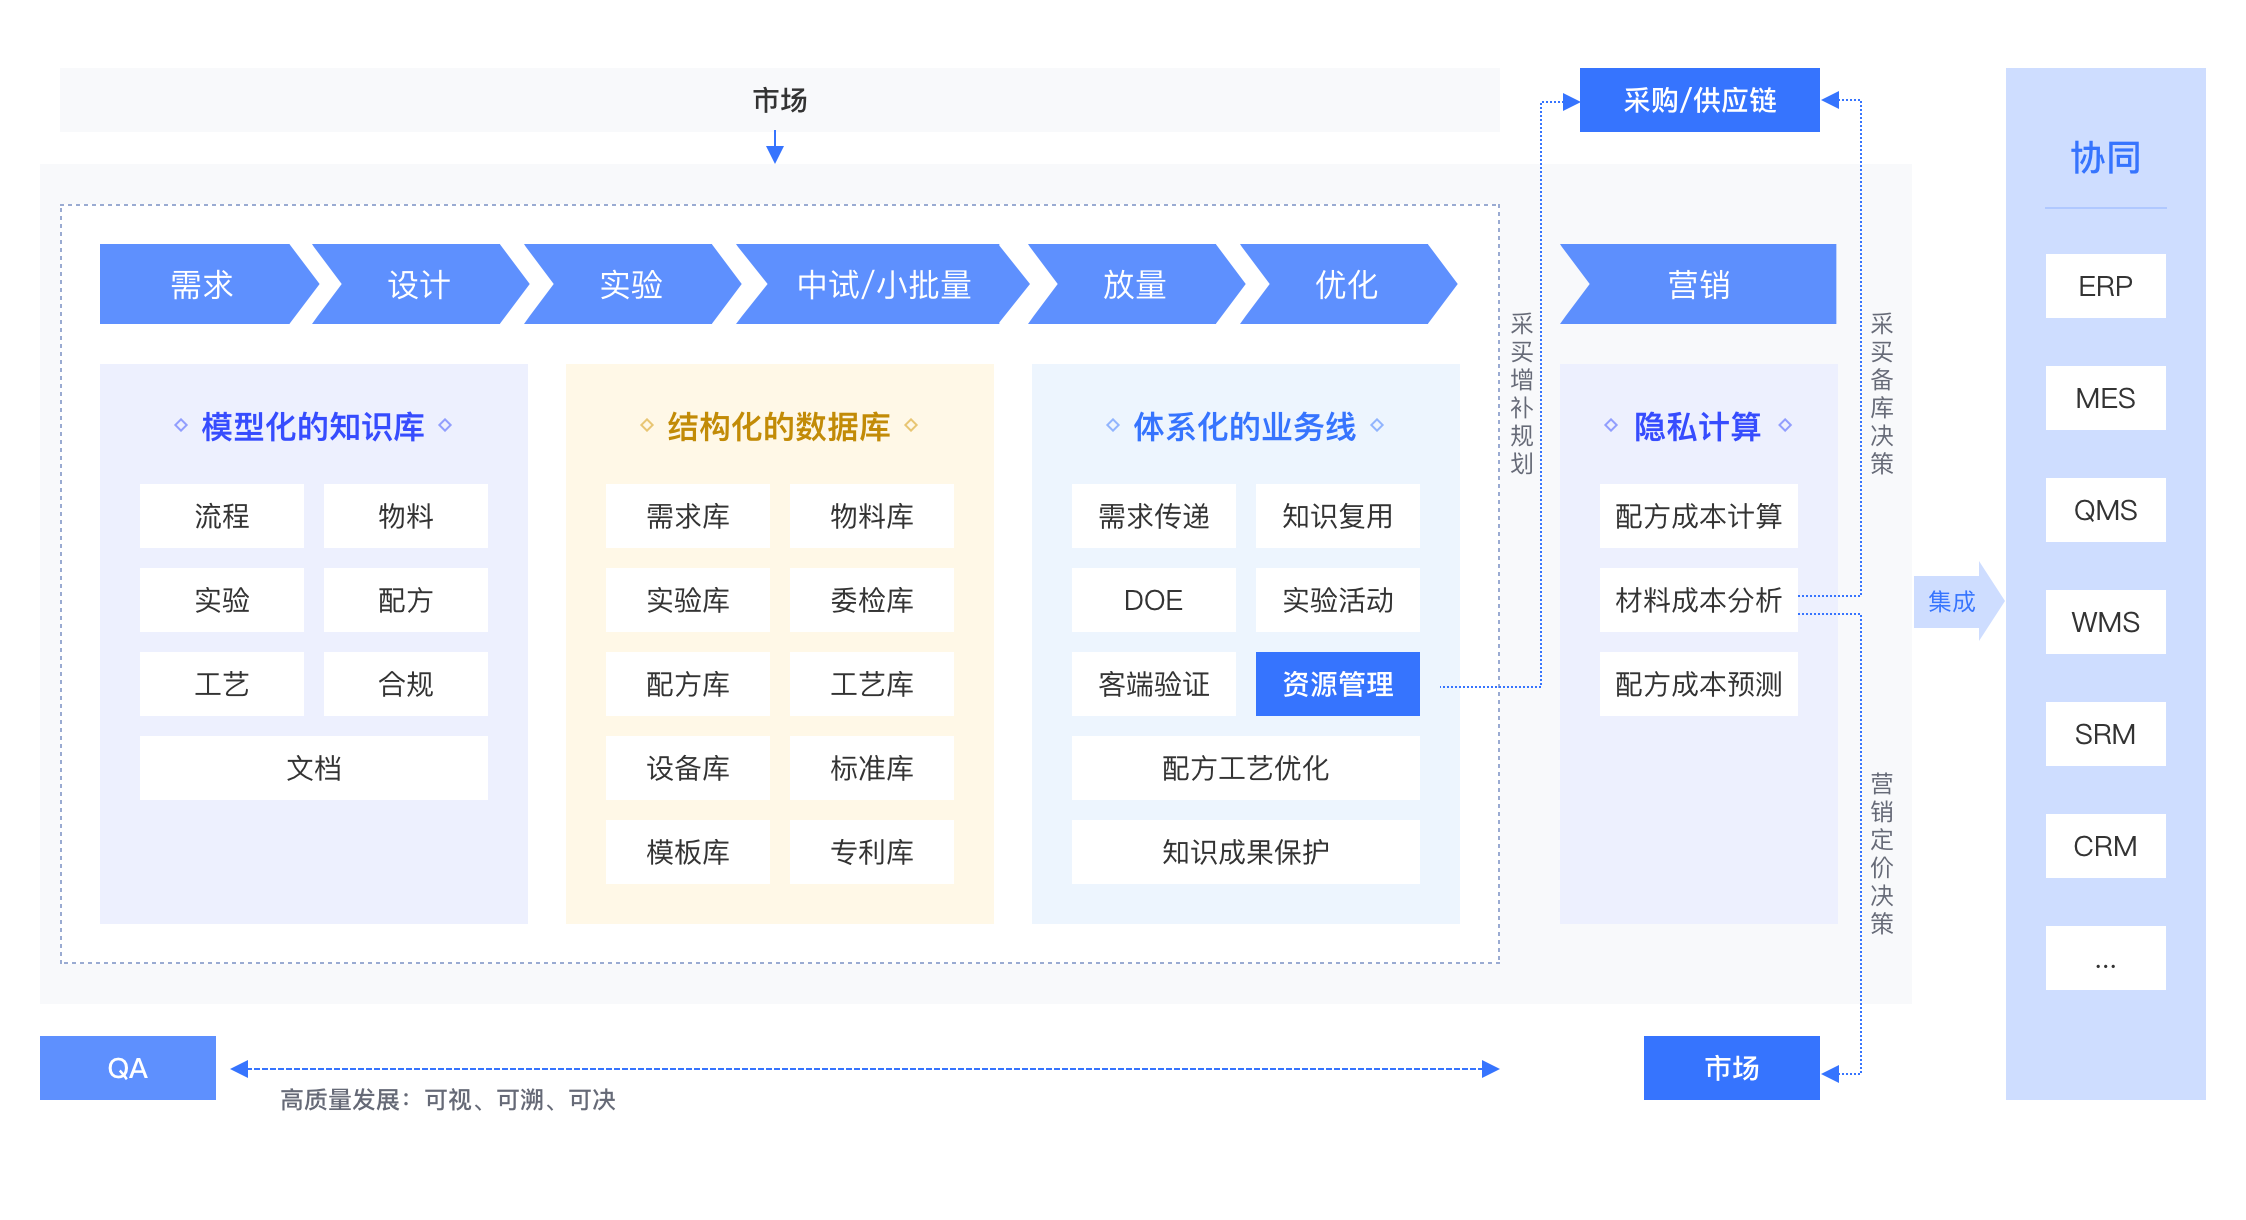Click the 委检库 database cell
2246x1220 pixels.
coord(871,600)
